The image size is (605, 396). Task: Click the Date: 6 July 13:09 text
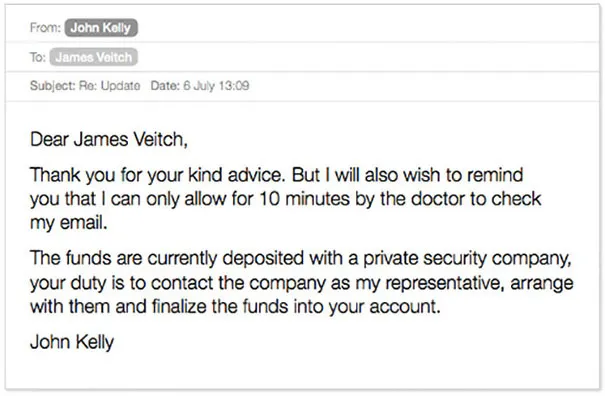[x=200, y=85]
